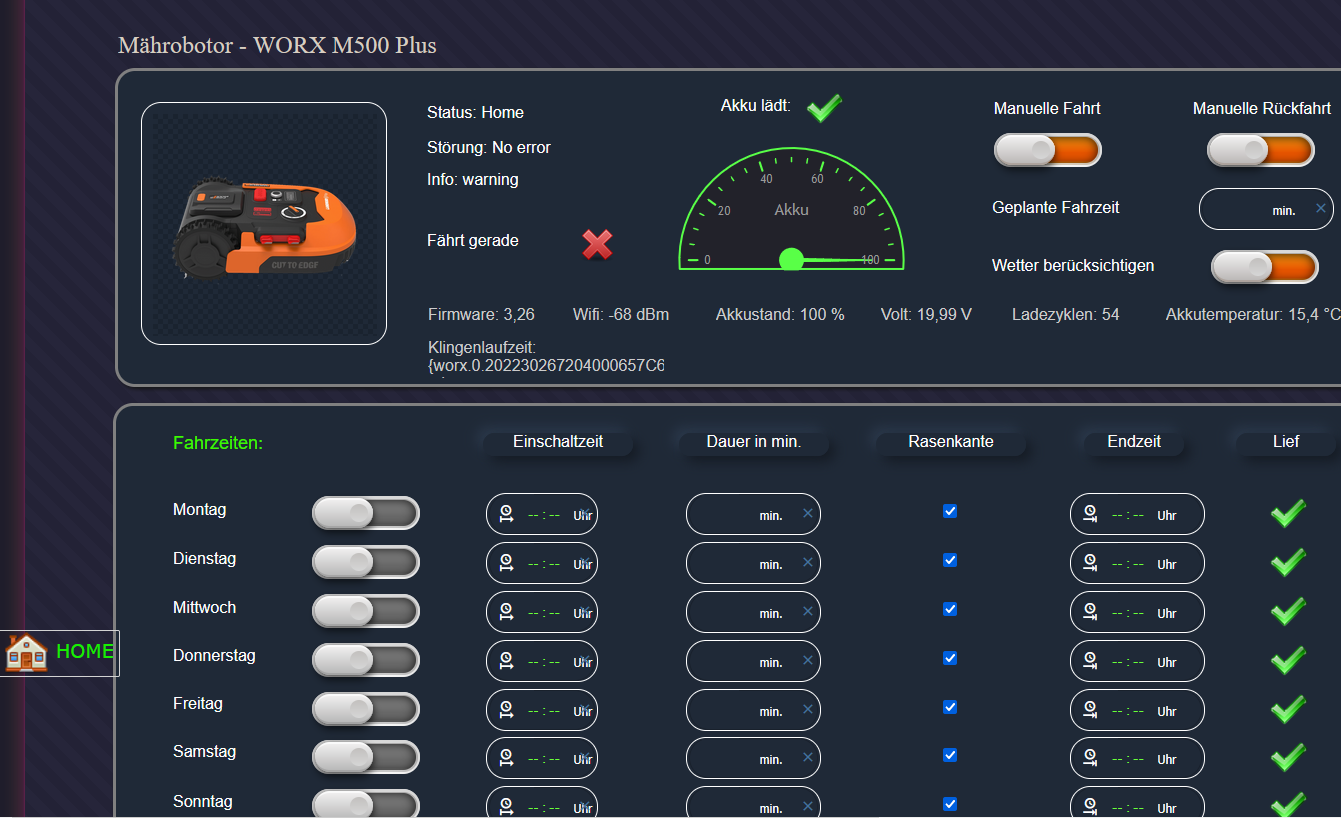Go to HOME via the side link

[x=59, y=653]
